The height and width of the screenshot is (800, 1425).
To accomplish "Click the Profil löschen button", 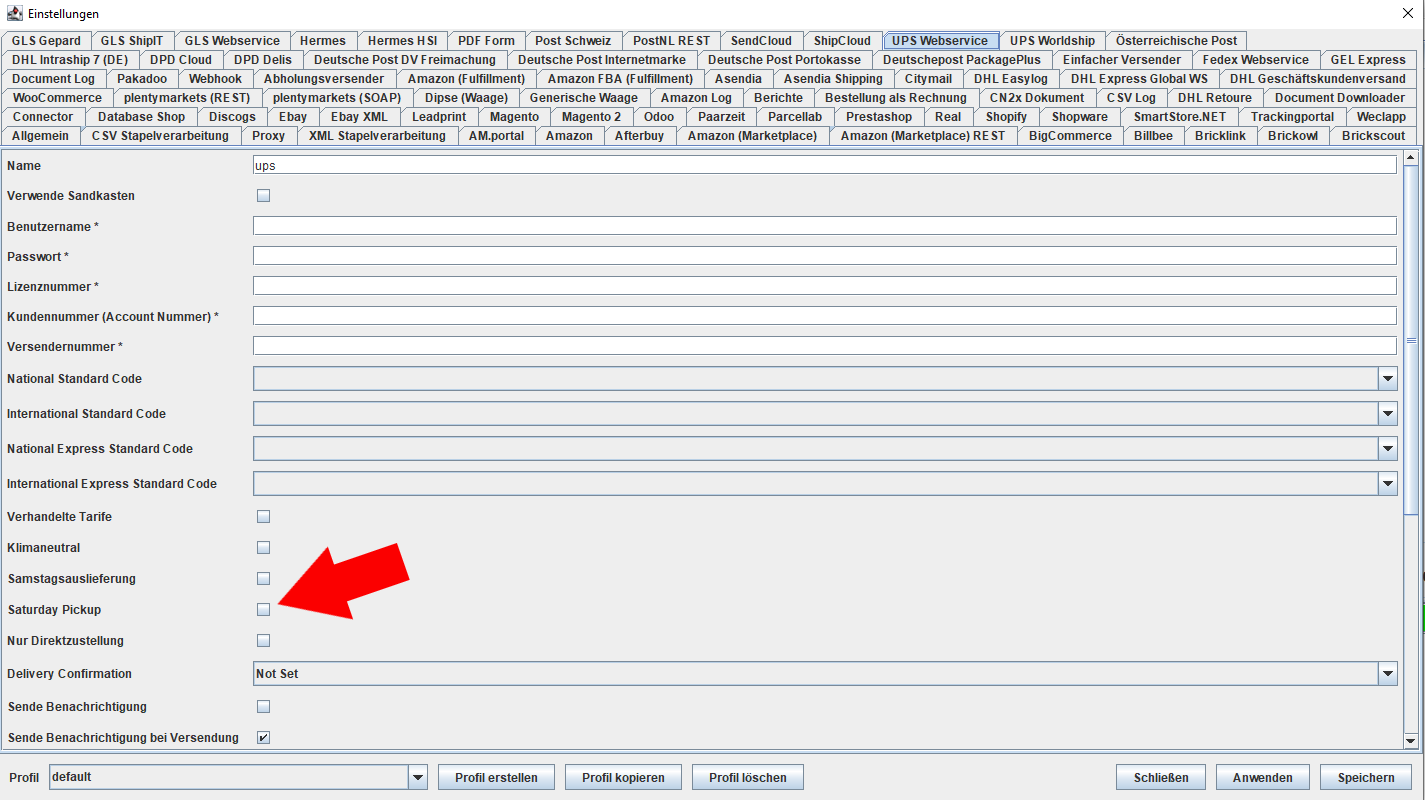I will (748, 777).
